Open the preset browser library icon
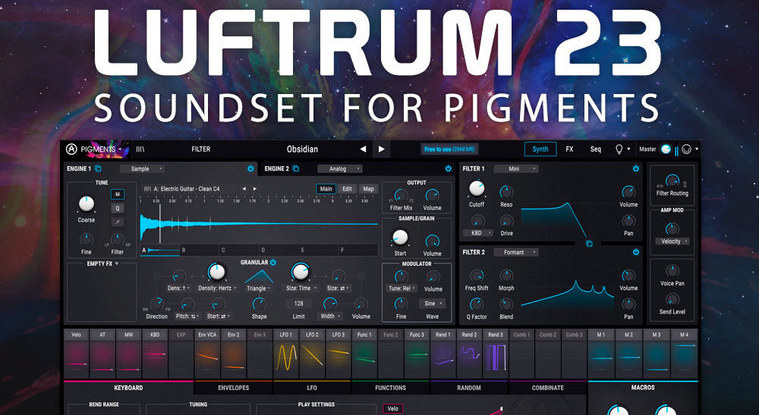This screenshot has height=415, width=759. click(140, 149)
